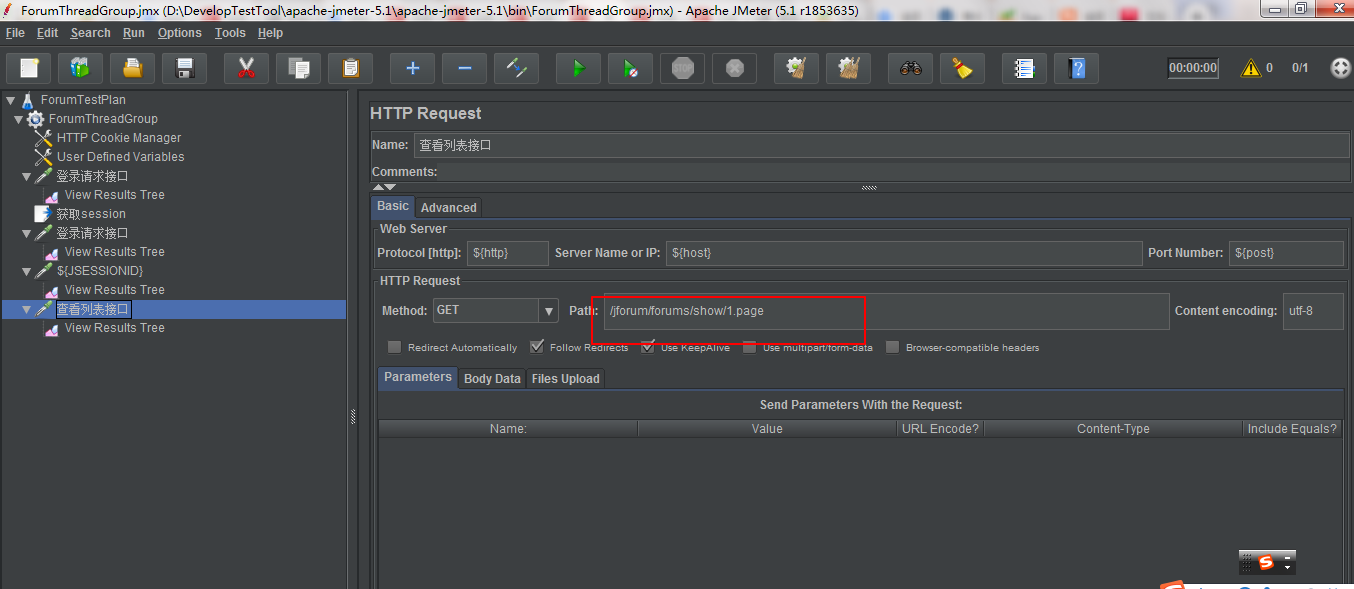Click the Sogou input method icon

coord(1266,562)
